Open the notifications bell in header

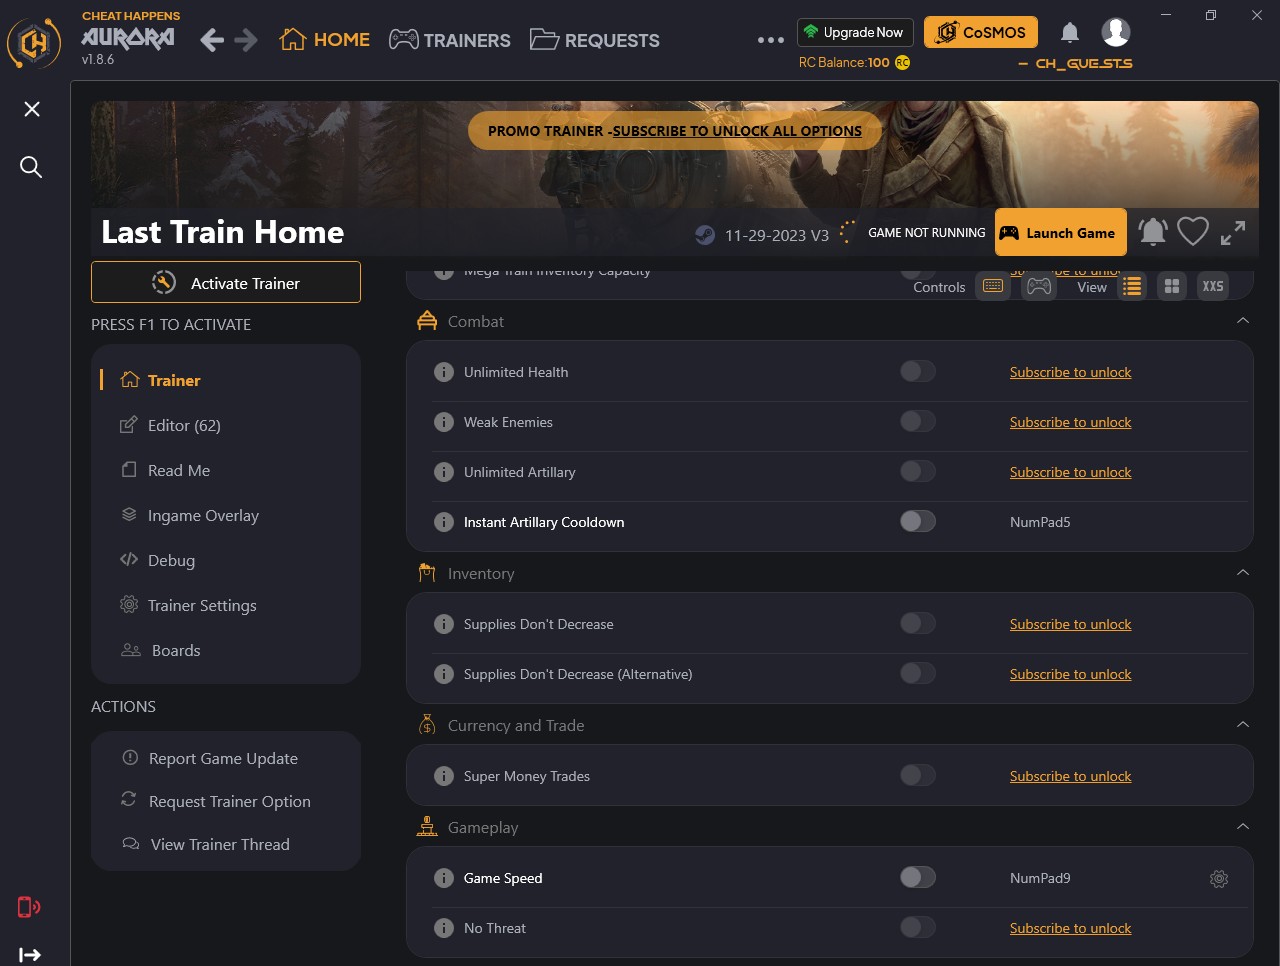1070,32
